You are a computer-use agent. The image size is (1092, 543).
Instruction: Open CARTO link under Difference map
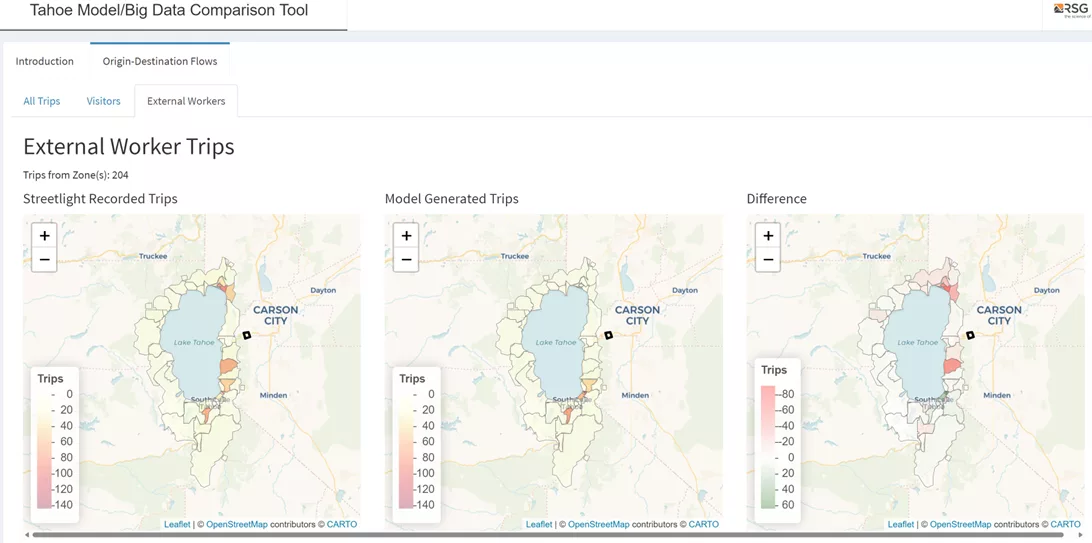[1065, 524]
